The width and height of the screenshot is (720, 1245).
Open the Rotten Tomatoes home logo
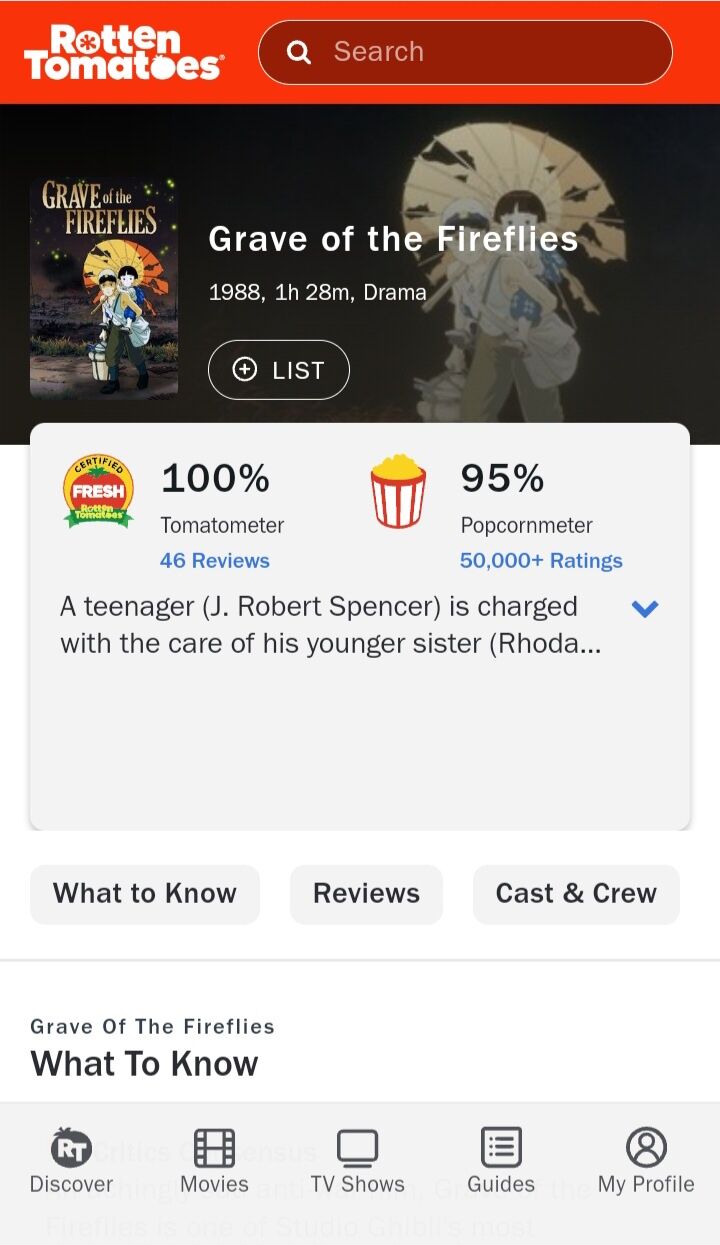[124, 53]
